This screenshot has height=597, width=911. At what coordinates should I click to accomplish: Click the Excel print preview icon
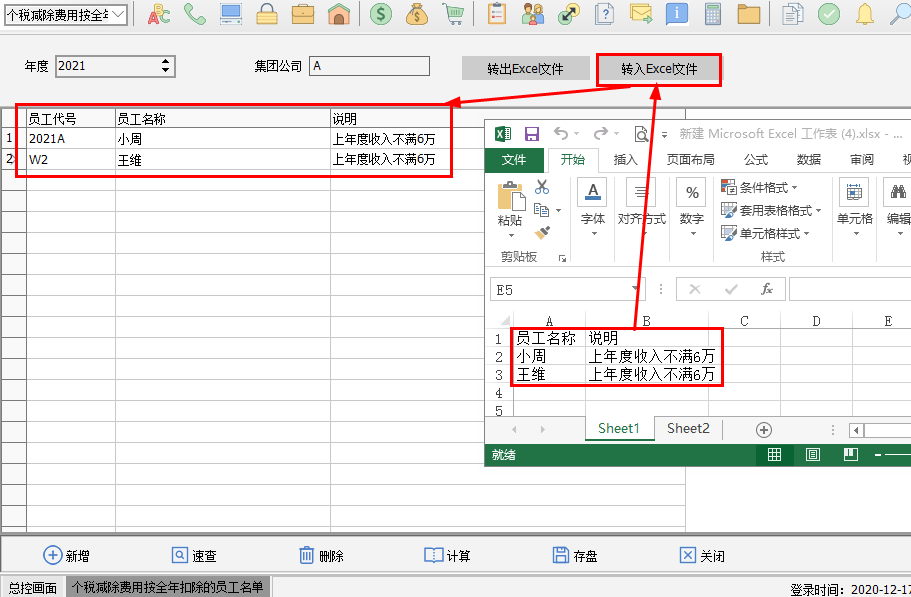(x=641, y=134)
